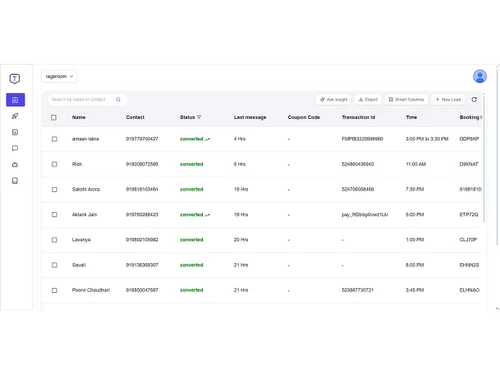The height and width of the screenshot is (375, 500).
Task: Open the bottom book-shaped sidebar icon
Action: 15,181
